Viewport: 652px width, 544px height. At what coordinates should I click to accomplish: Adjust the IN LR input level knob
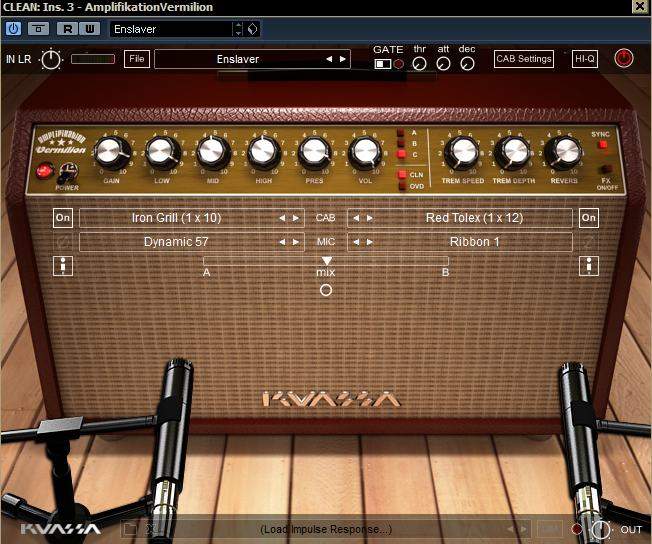(x=51, y=59)
